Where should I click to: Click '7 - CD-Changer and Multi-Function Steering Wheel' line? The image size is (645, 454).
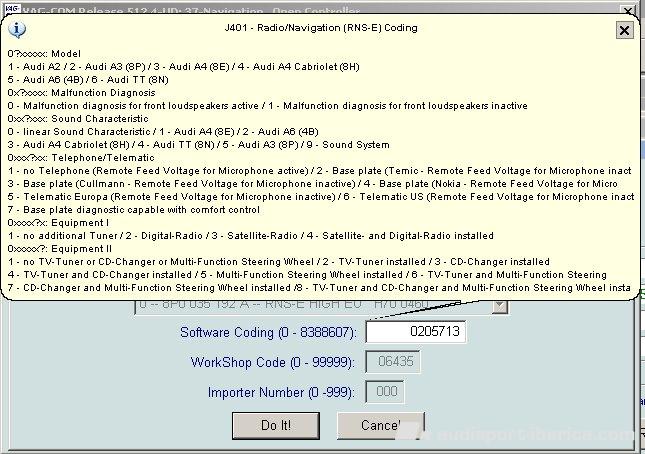(x=319, y=288)
